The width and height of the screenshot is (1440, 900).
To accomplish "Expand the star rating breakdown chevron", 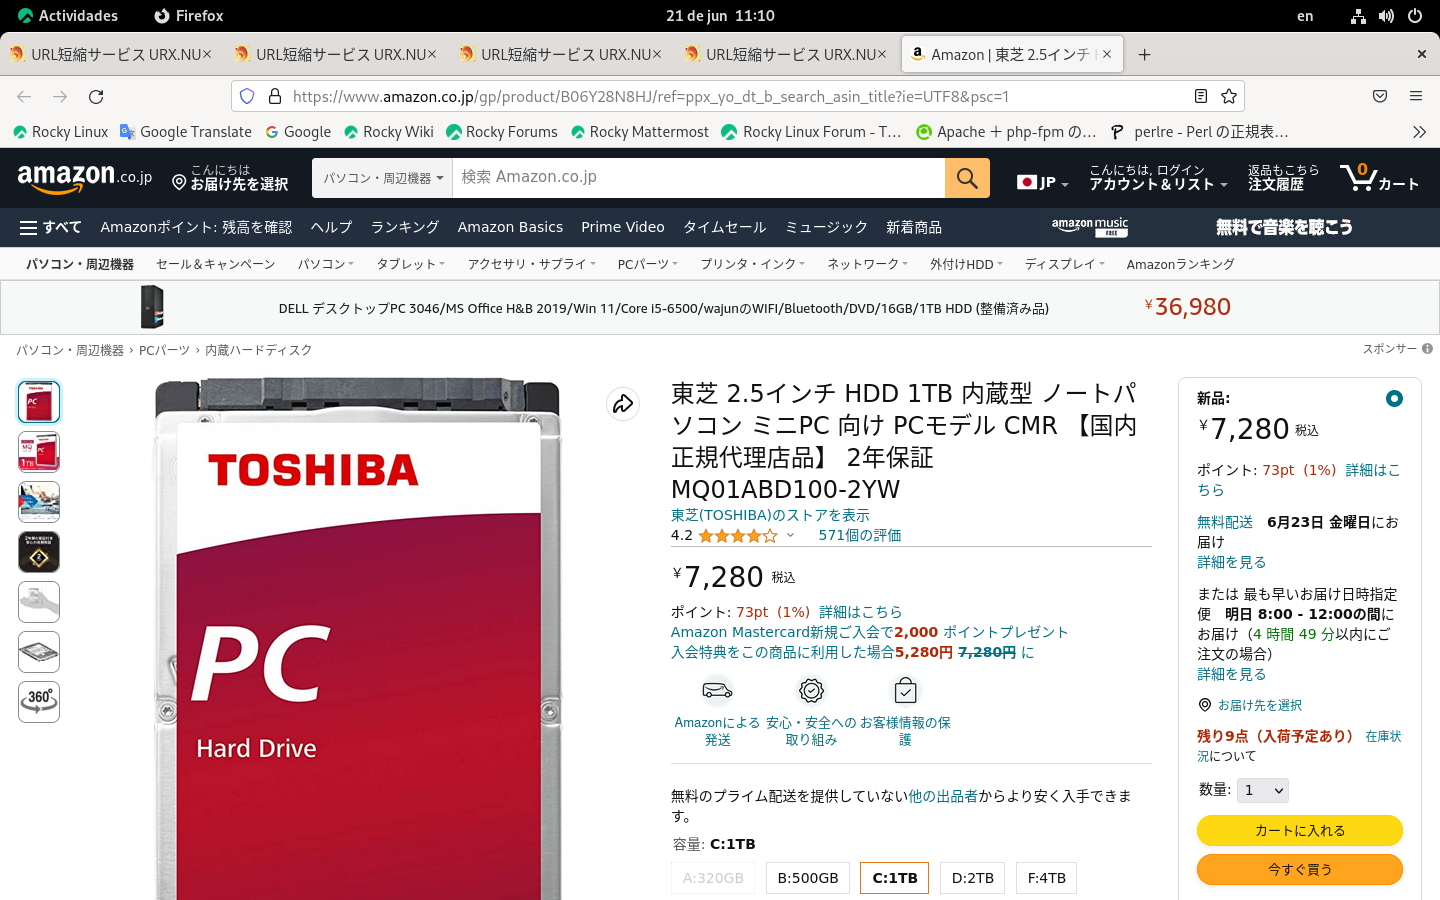I will (x=790, y=535).
